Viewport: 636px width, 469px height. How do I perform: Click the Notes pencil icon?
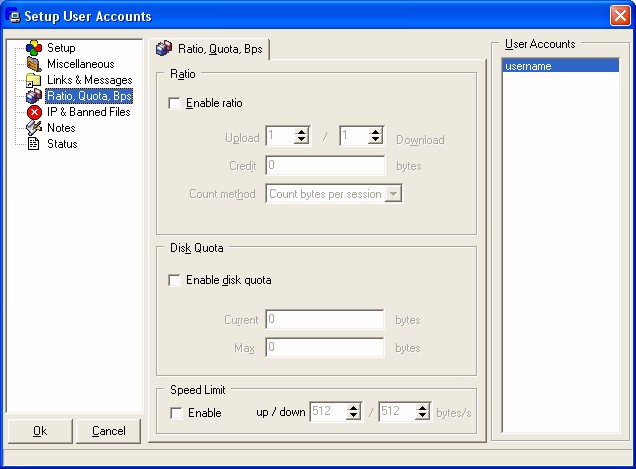tap(34, 128)
